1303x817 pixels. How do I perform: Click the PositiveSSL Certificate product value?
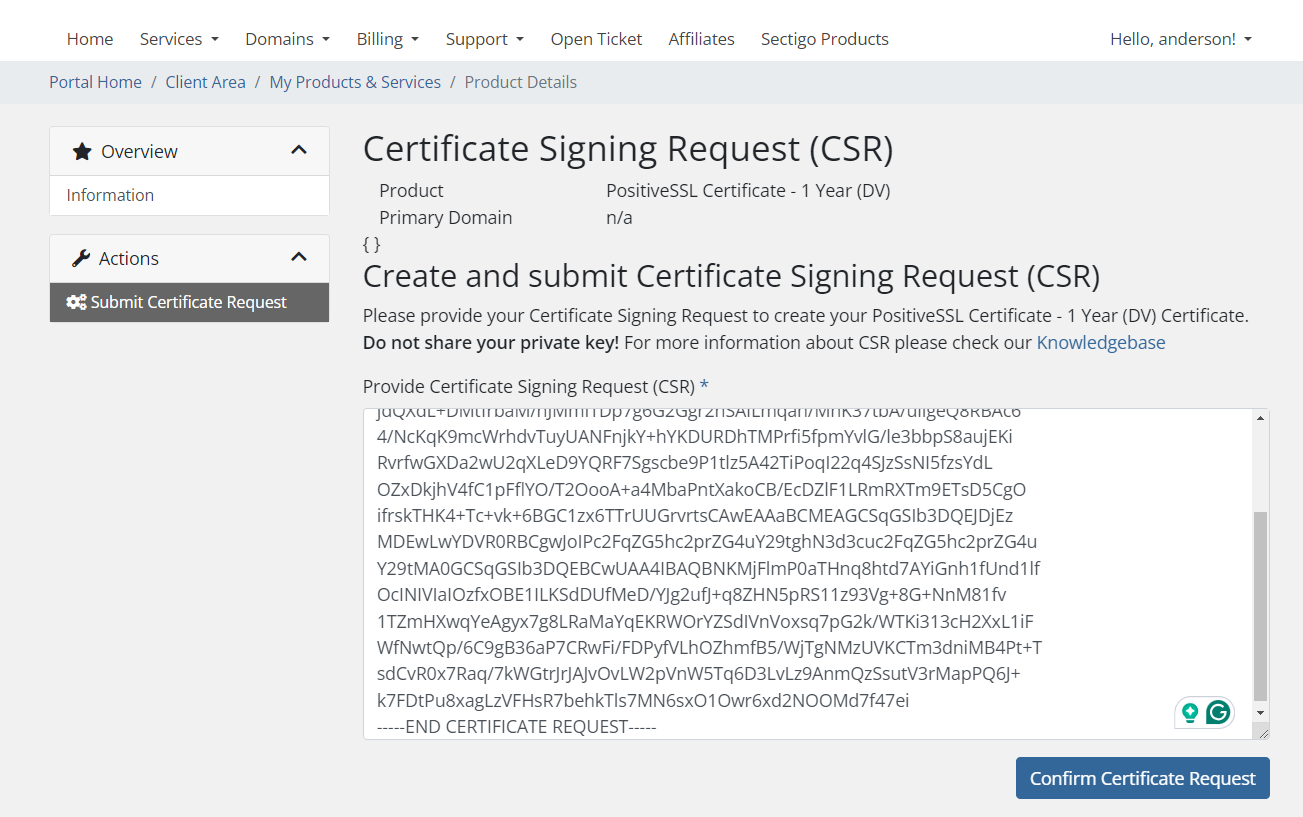(x=748, y=190)
